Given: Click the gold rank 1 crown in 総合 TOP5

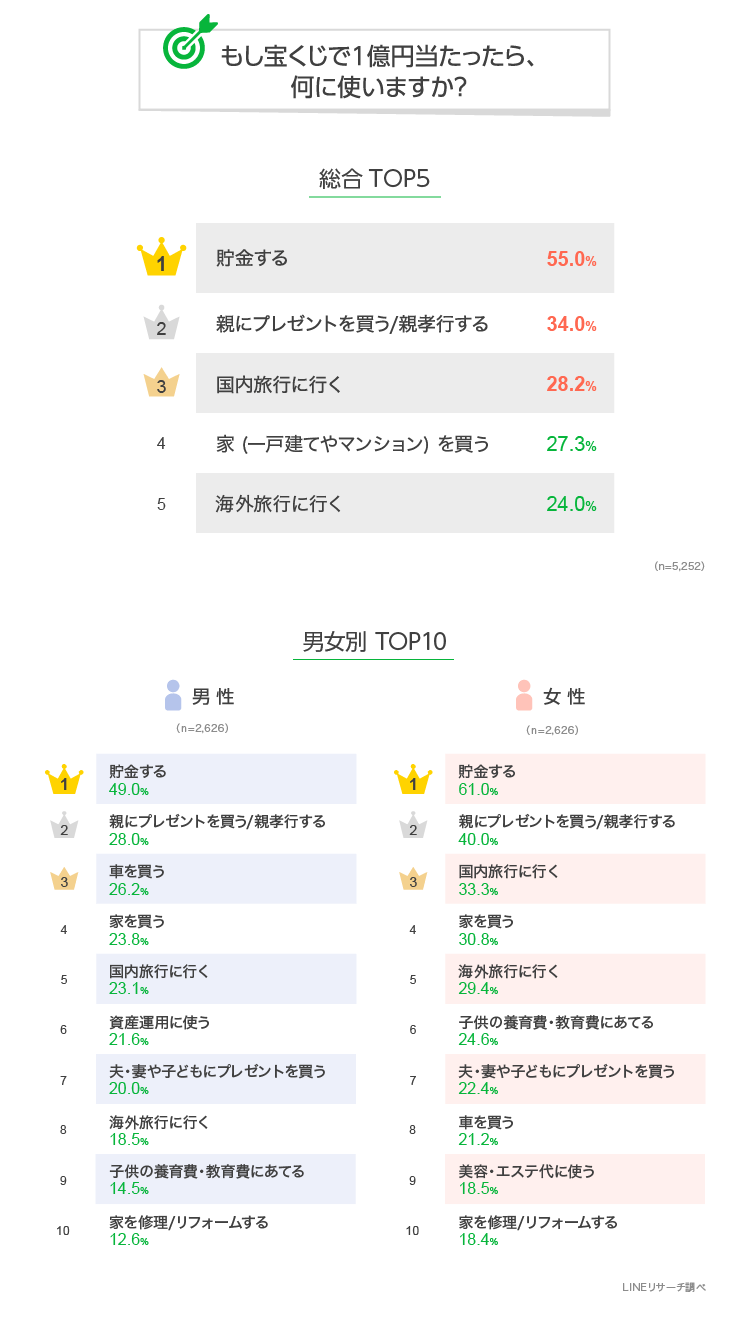Looking at the screenshot, I should click(x=161, y=260).
